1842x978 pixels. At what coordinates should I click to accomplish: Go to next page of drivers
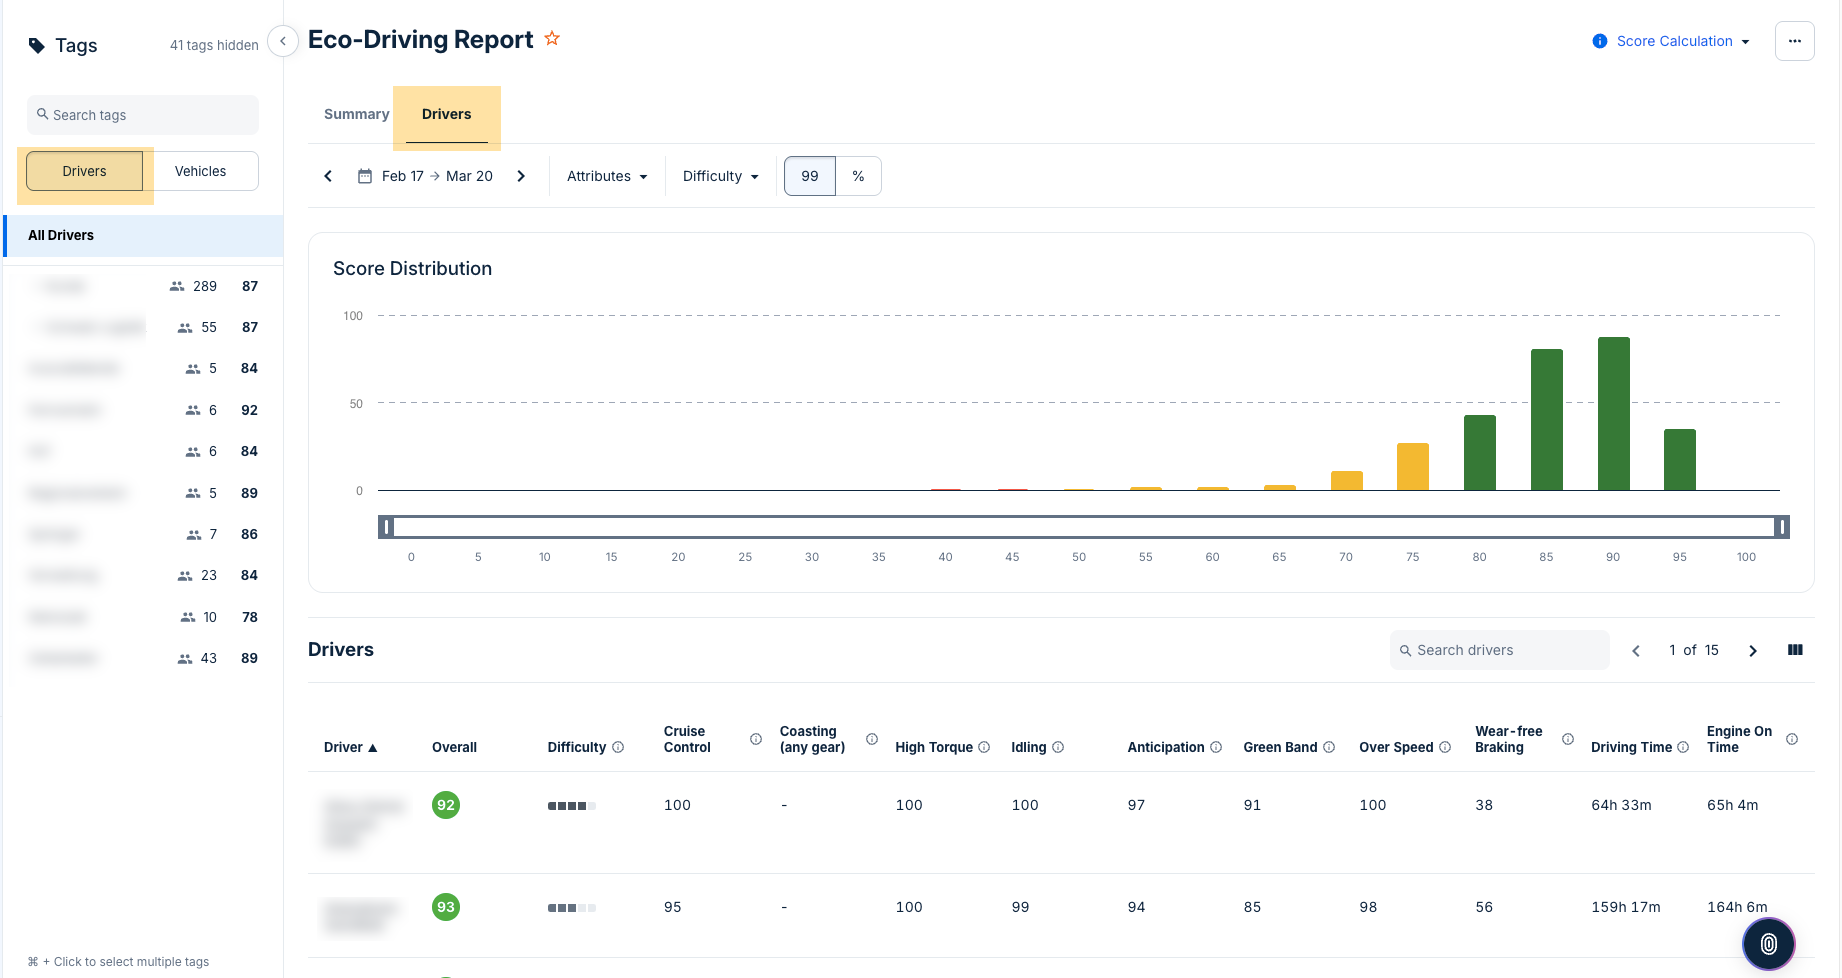[x=1753, y=651]
